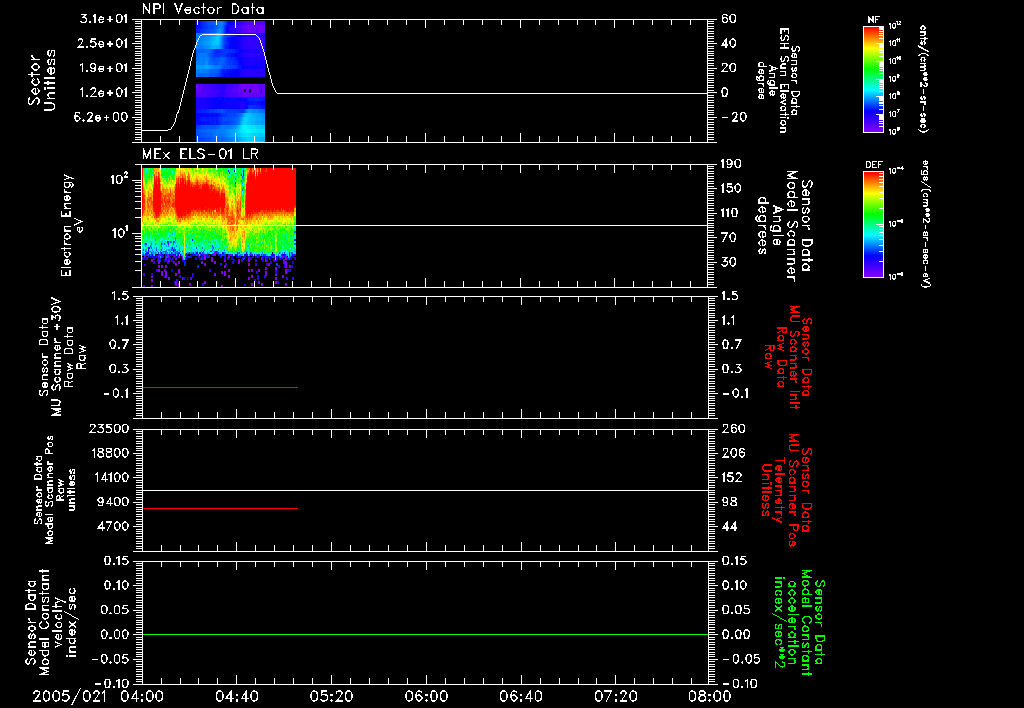Click the red scanner position telemetry trace
The width and height of the screenshot is (1024, 708).
(219, 508)
